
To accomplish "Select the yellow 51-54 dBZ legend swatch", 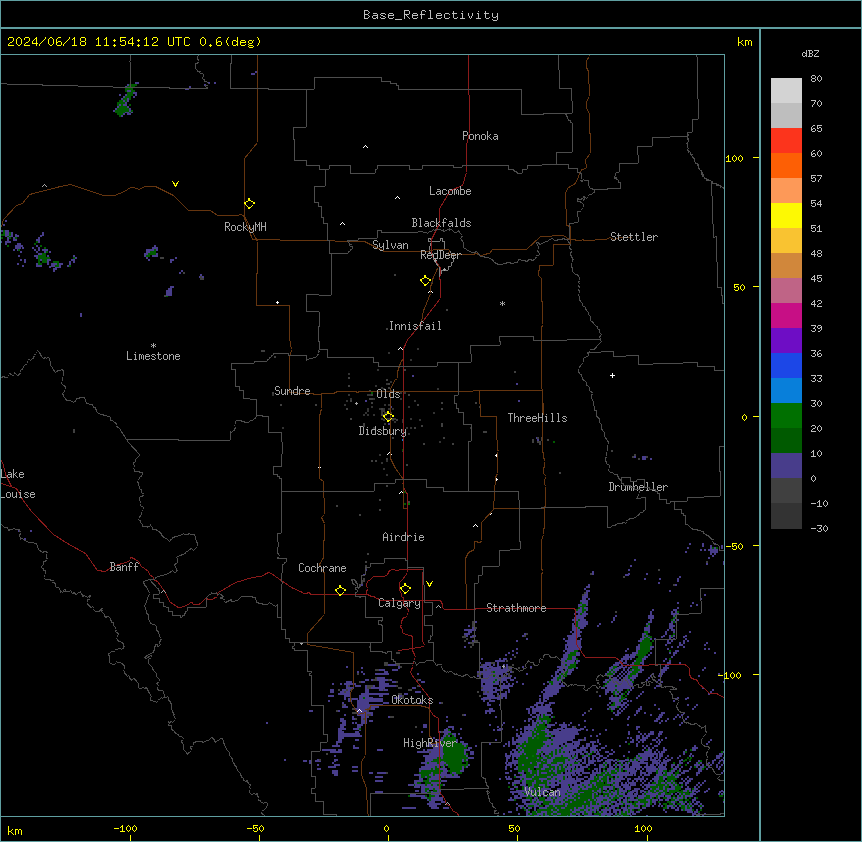I will pos(786,215).
